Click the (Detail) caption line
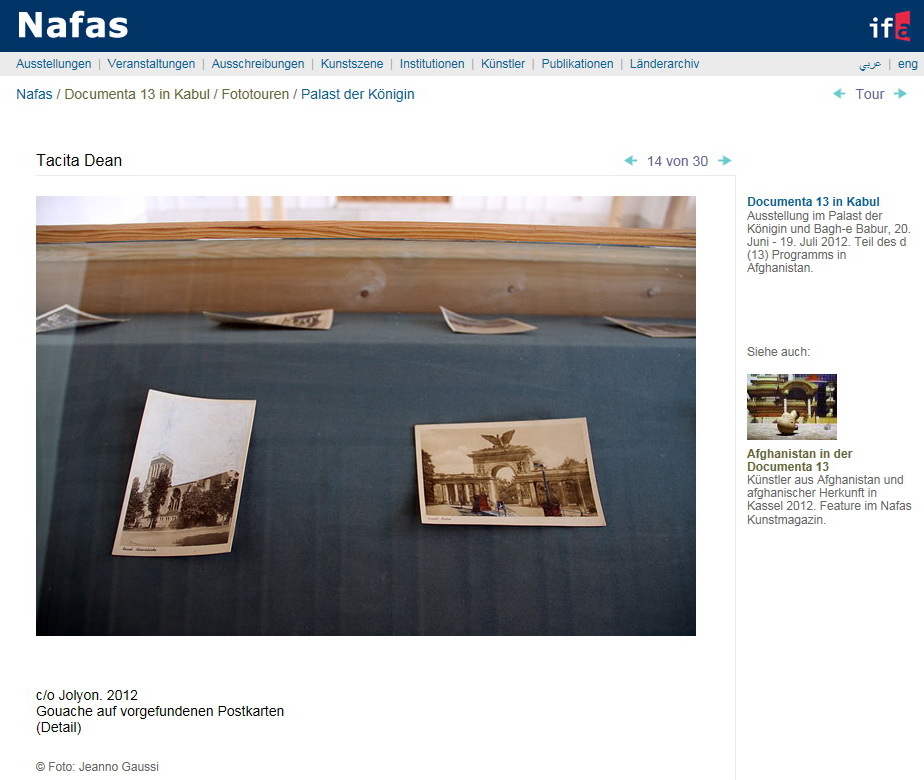 coord(58,727)
